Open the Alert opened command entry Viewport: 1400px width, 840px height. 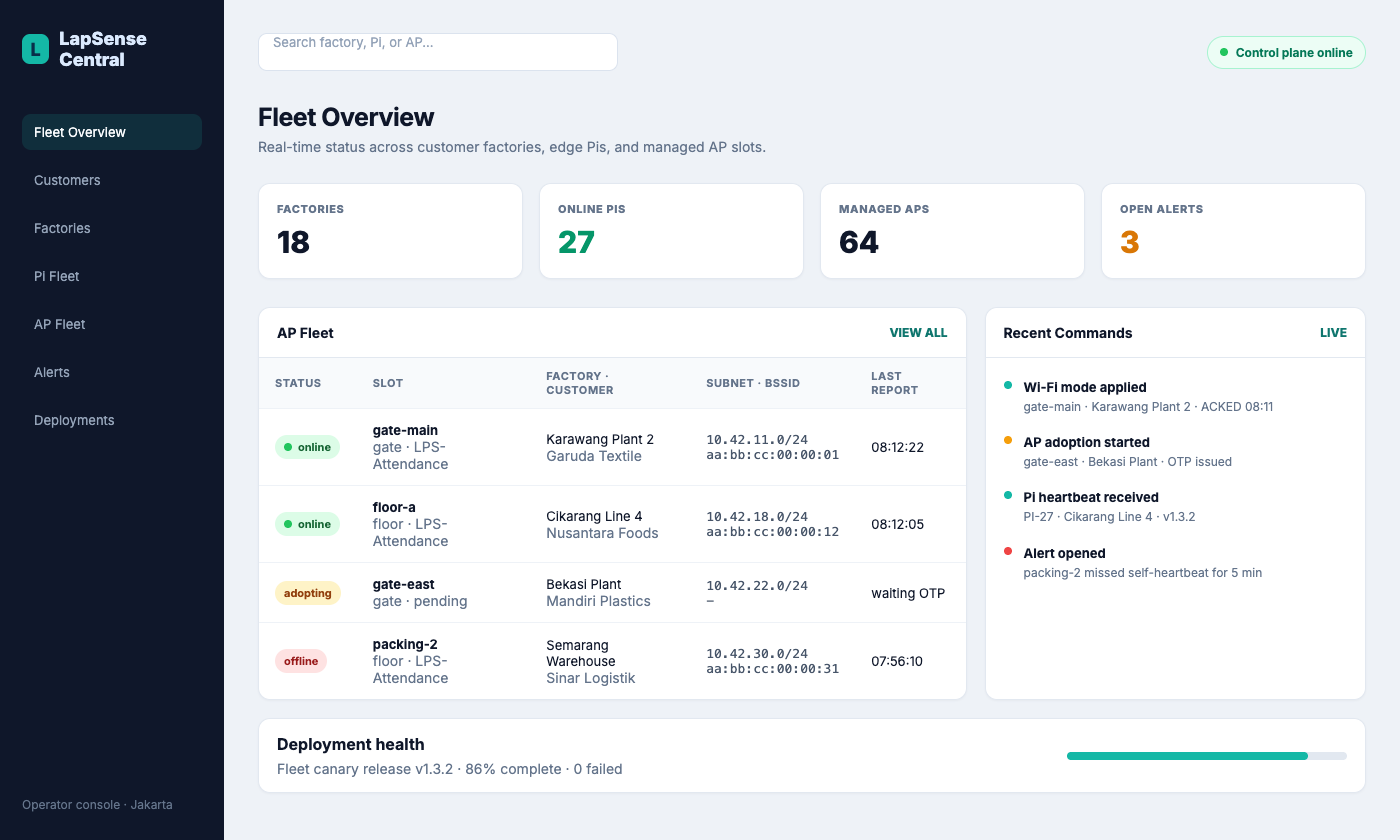pos(1175,562)
